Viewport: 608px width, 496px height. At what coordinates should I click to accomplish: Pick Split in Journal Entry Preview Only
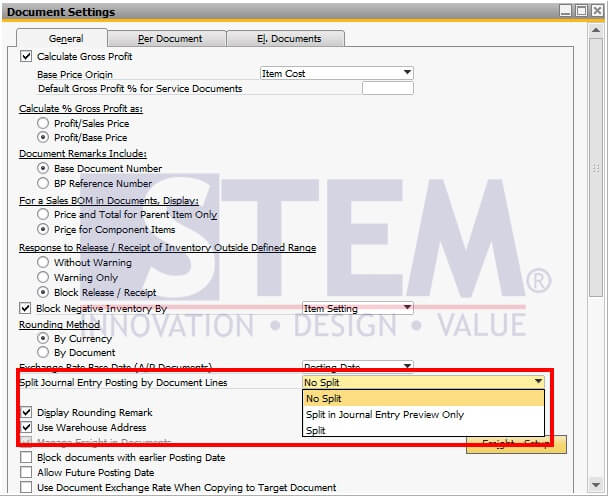pyautogui.click(x=423, y=415)
